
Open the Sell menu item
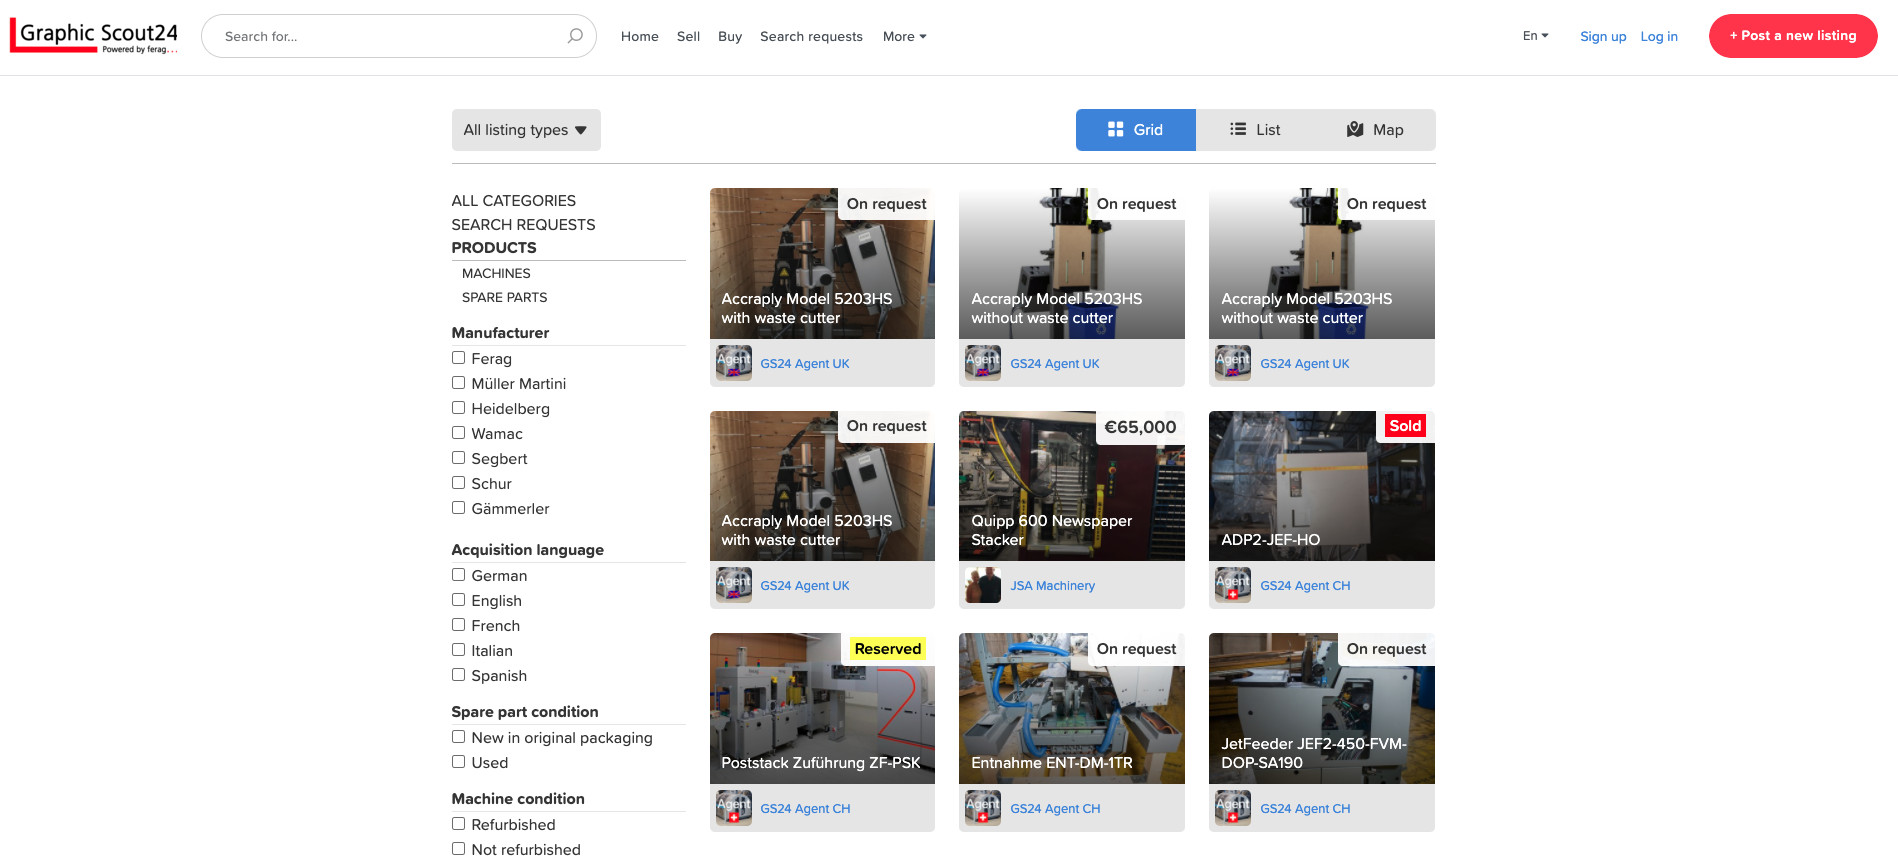click(688, 36)
